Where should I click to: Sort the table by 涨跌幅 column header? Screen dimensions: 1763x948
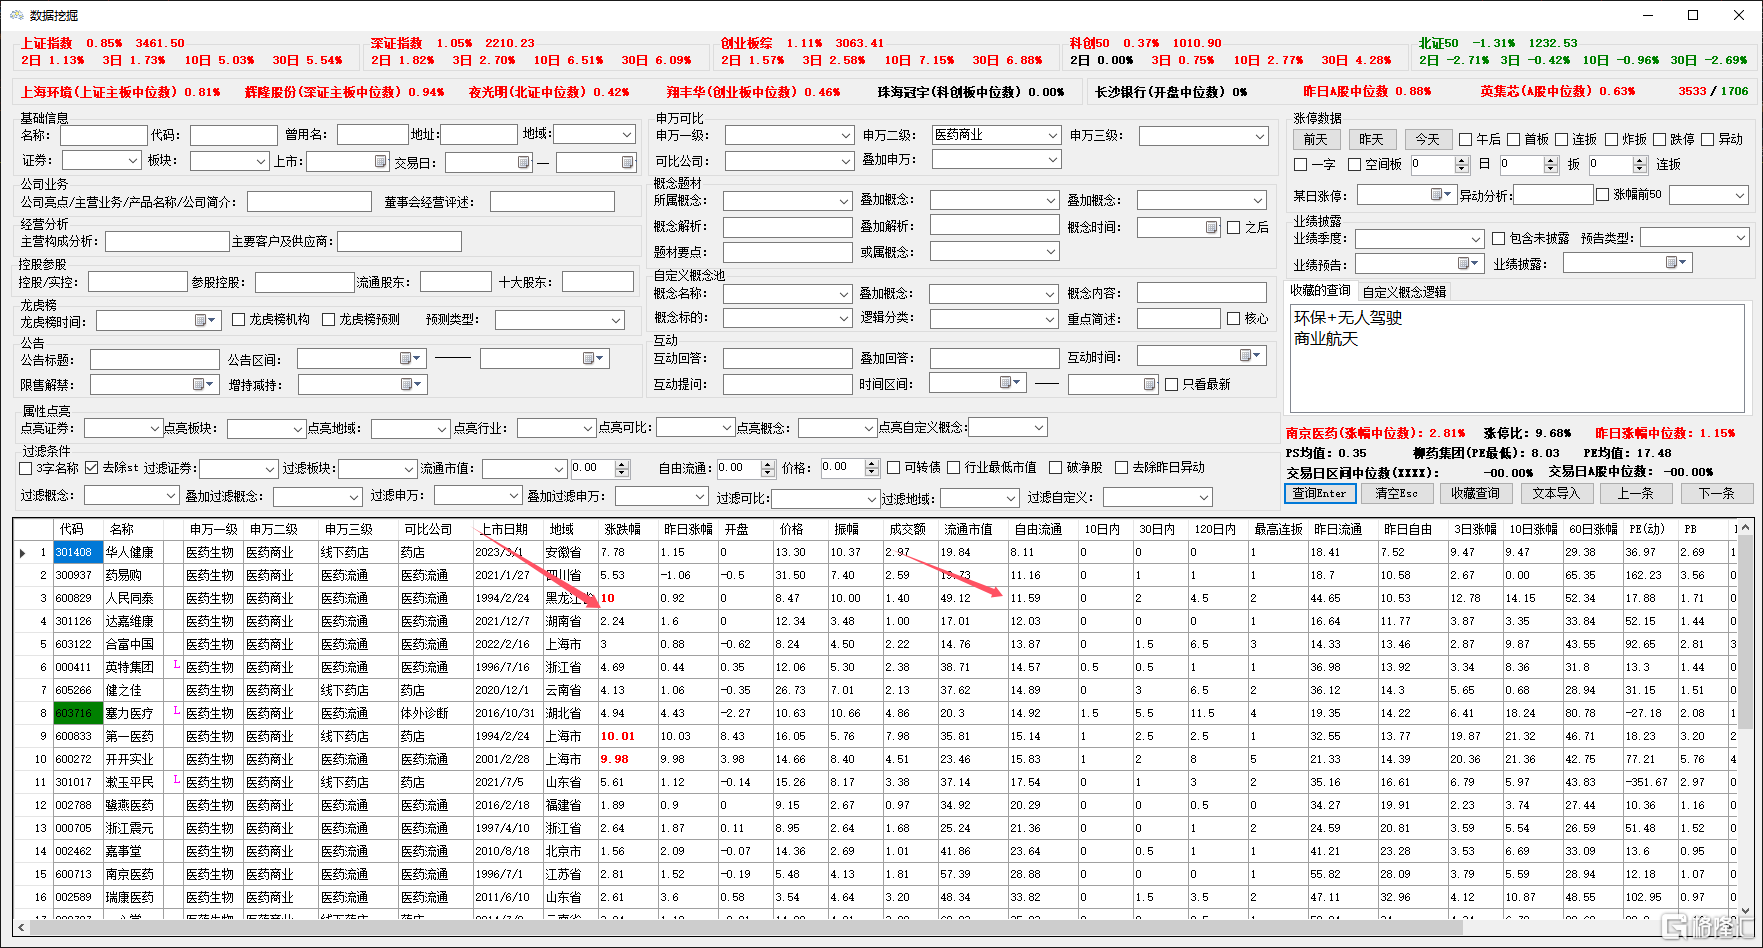tap(628, 529)
